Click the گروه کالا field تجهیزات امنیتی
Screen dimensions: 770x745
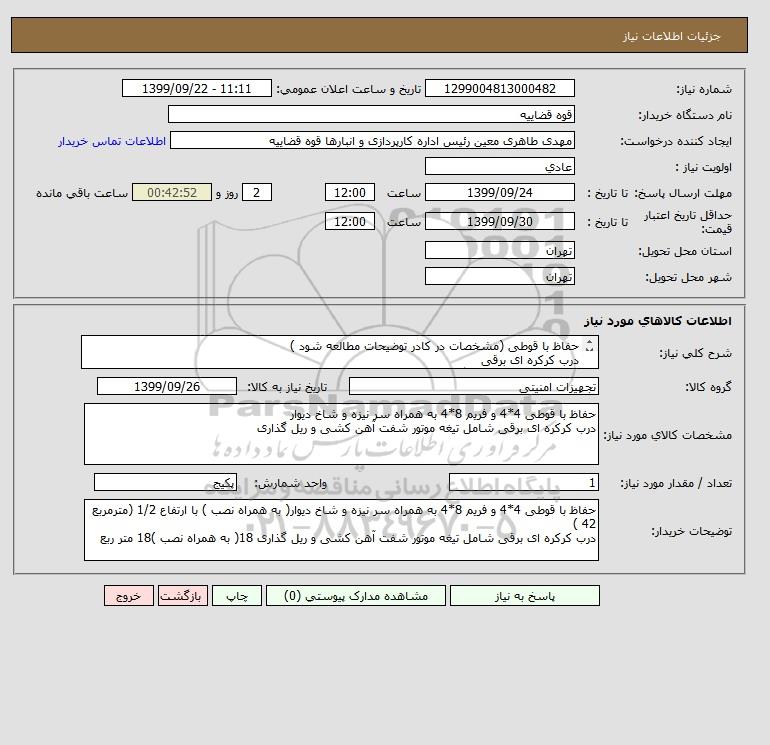click(473, 387)
